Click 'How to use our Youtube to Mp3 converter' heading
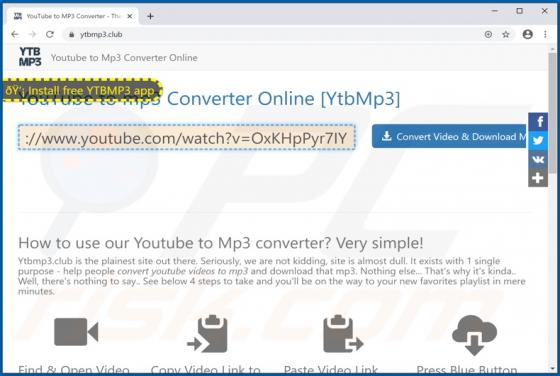560x376 pixels. [221, 243]
